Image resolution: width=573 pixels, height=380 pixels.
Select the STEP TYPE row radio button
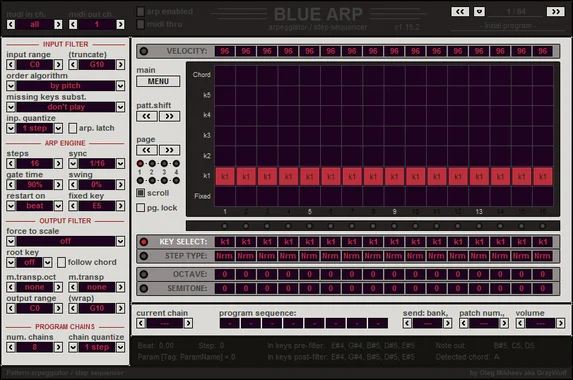click(x=144, y=256)
